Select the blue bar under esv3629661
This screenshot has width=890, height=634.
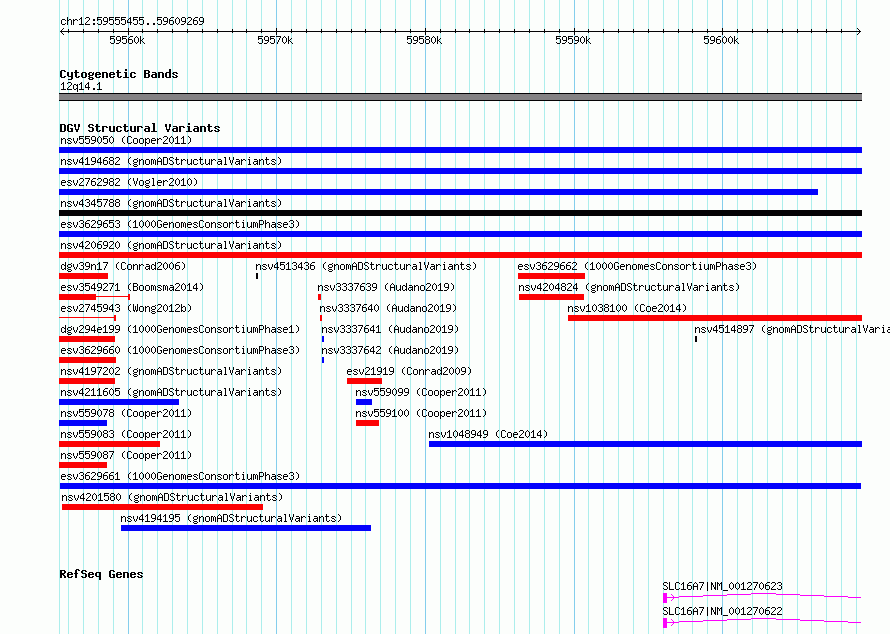pos(460,486)
